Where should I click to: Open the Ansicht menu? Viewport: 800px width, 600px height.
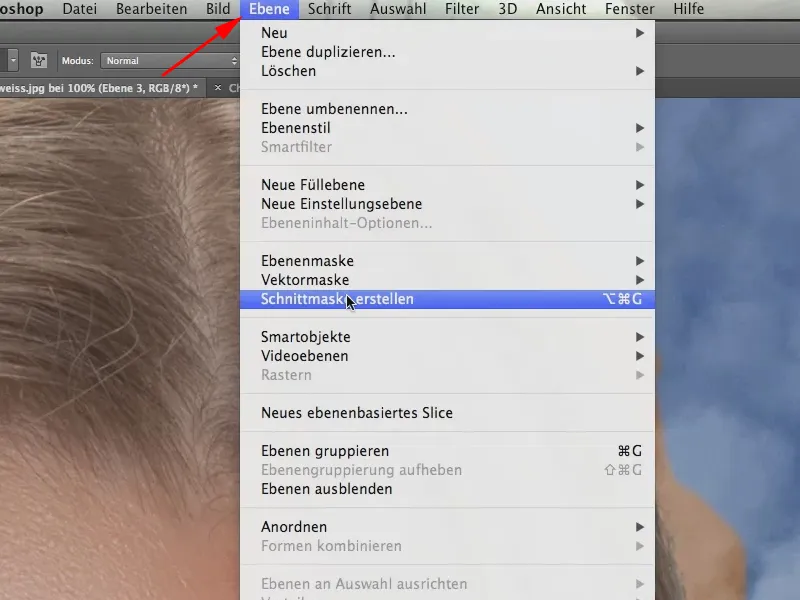(x=561, y=9)
